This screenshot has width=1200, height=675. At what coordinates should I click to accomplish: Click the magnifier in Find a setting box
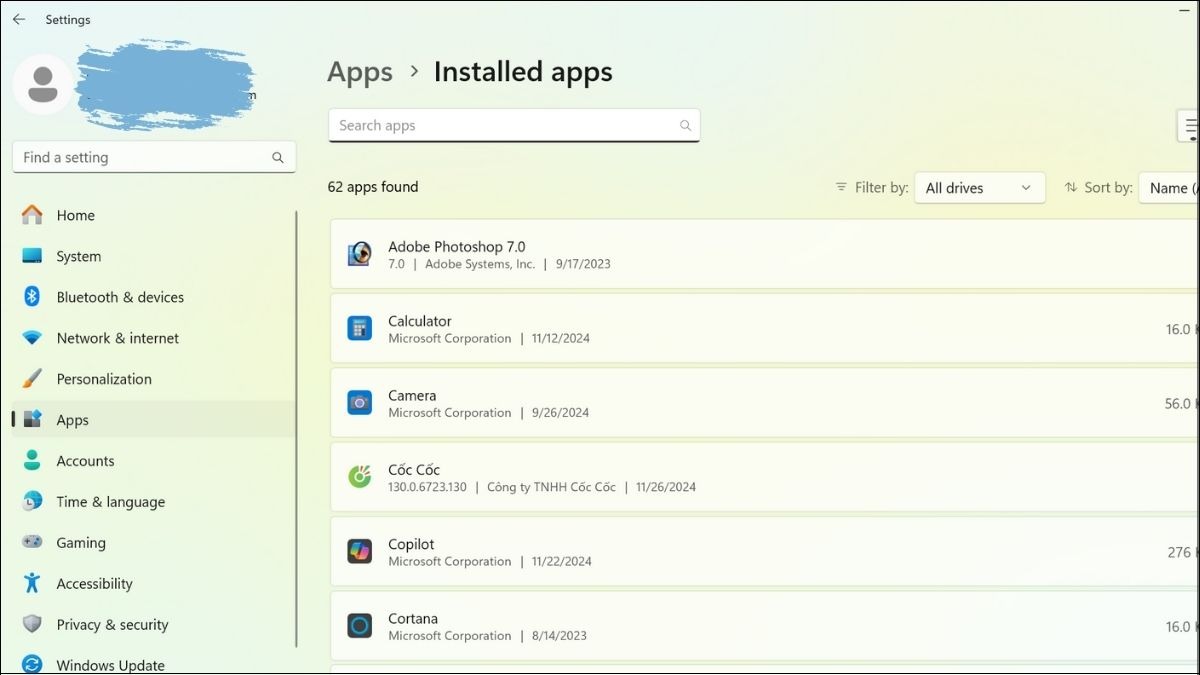pyautogui.click(x=278, y=158)
